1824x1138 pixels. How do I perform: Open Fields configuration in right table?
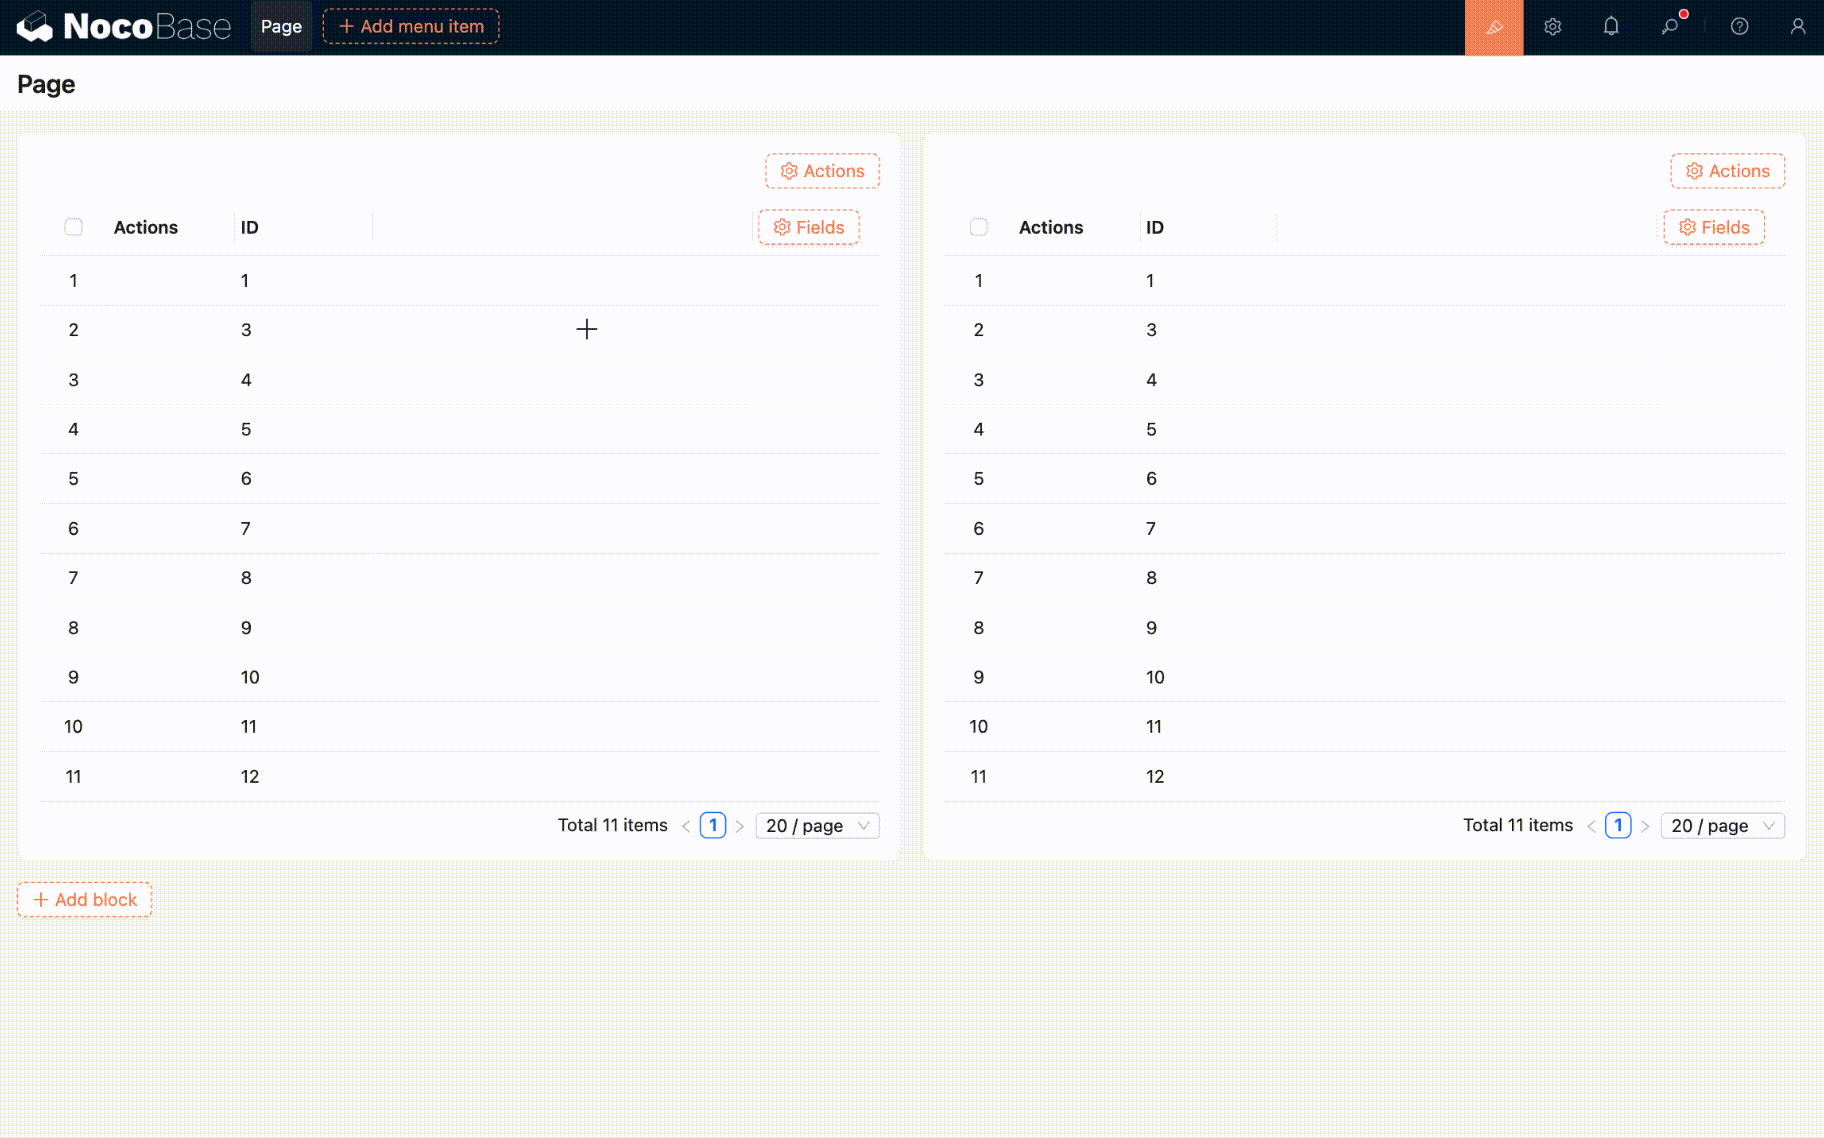pos(1713,227)
